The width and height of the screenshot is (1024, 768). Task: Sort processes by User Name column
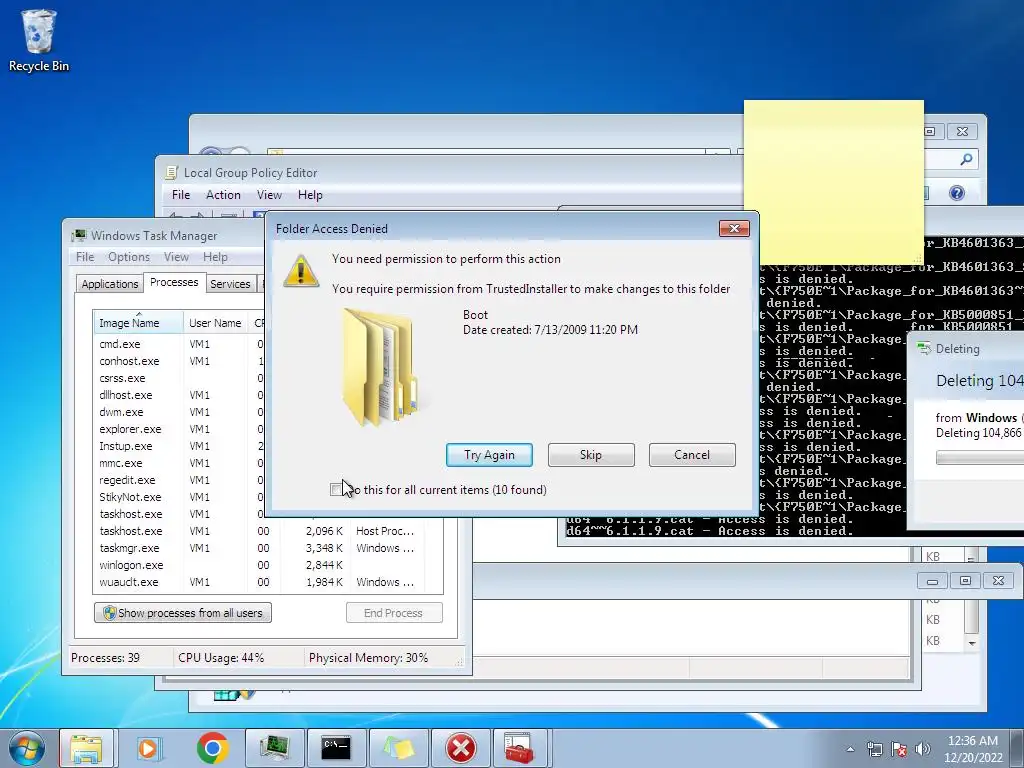click(215, 323)
